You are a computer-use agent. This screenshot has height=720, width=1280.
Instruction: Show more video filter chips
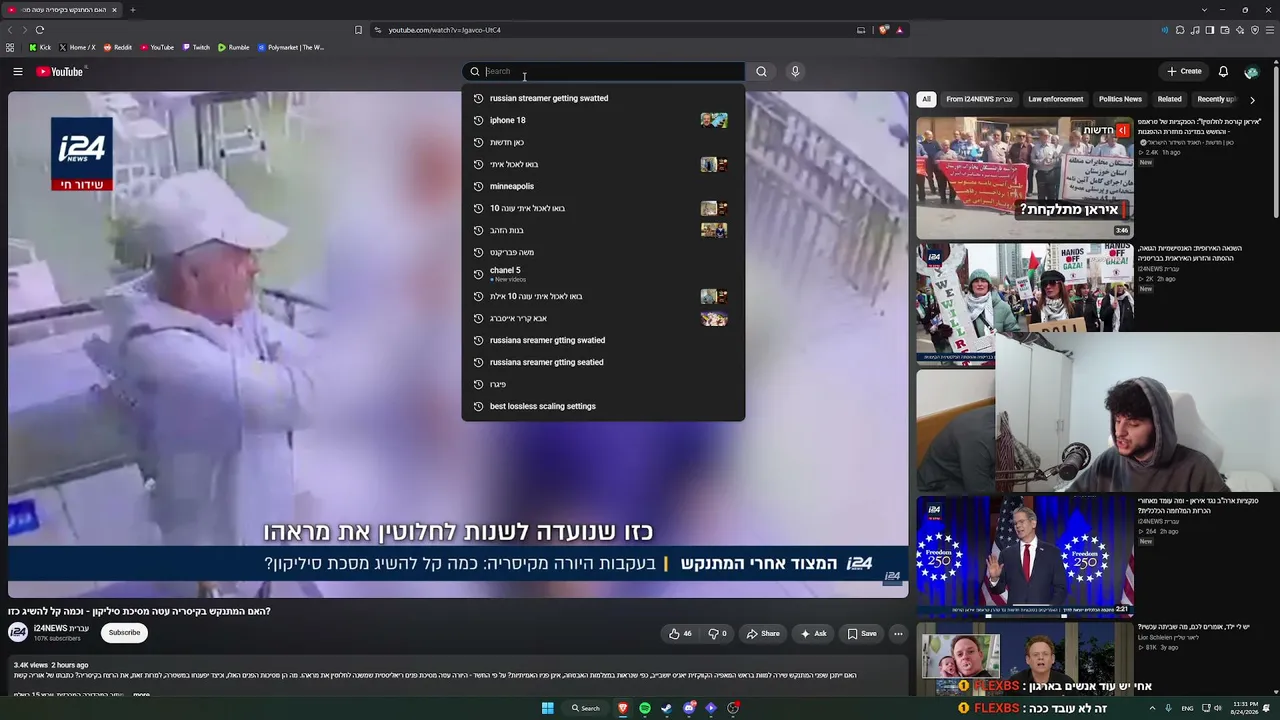1252,100
